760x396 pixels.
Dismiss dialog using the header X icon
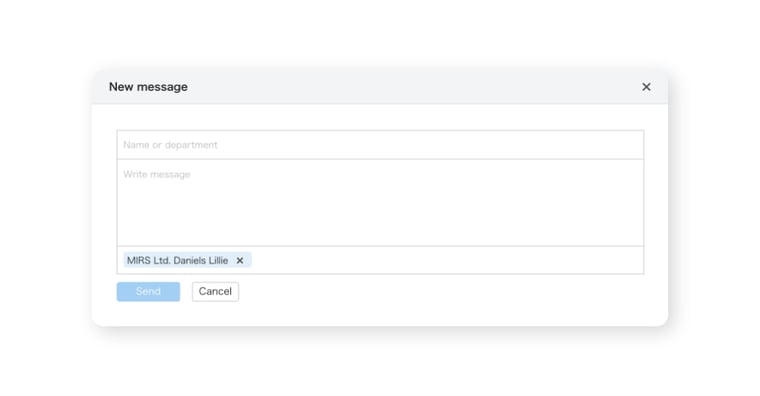(646, 87)
